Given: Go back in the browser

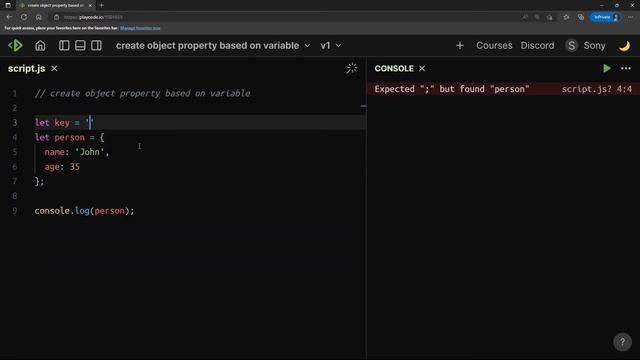Looking at the screenshot, I should [9, 17].
